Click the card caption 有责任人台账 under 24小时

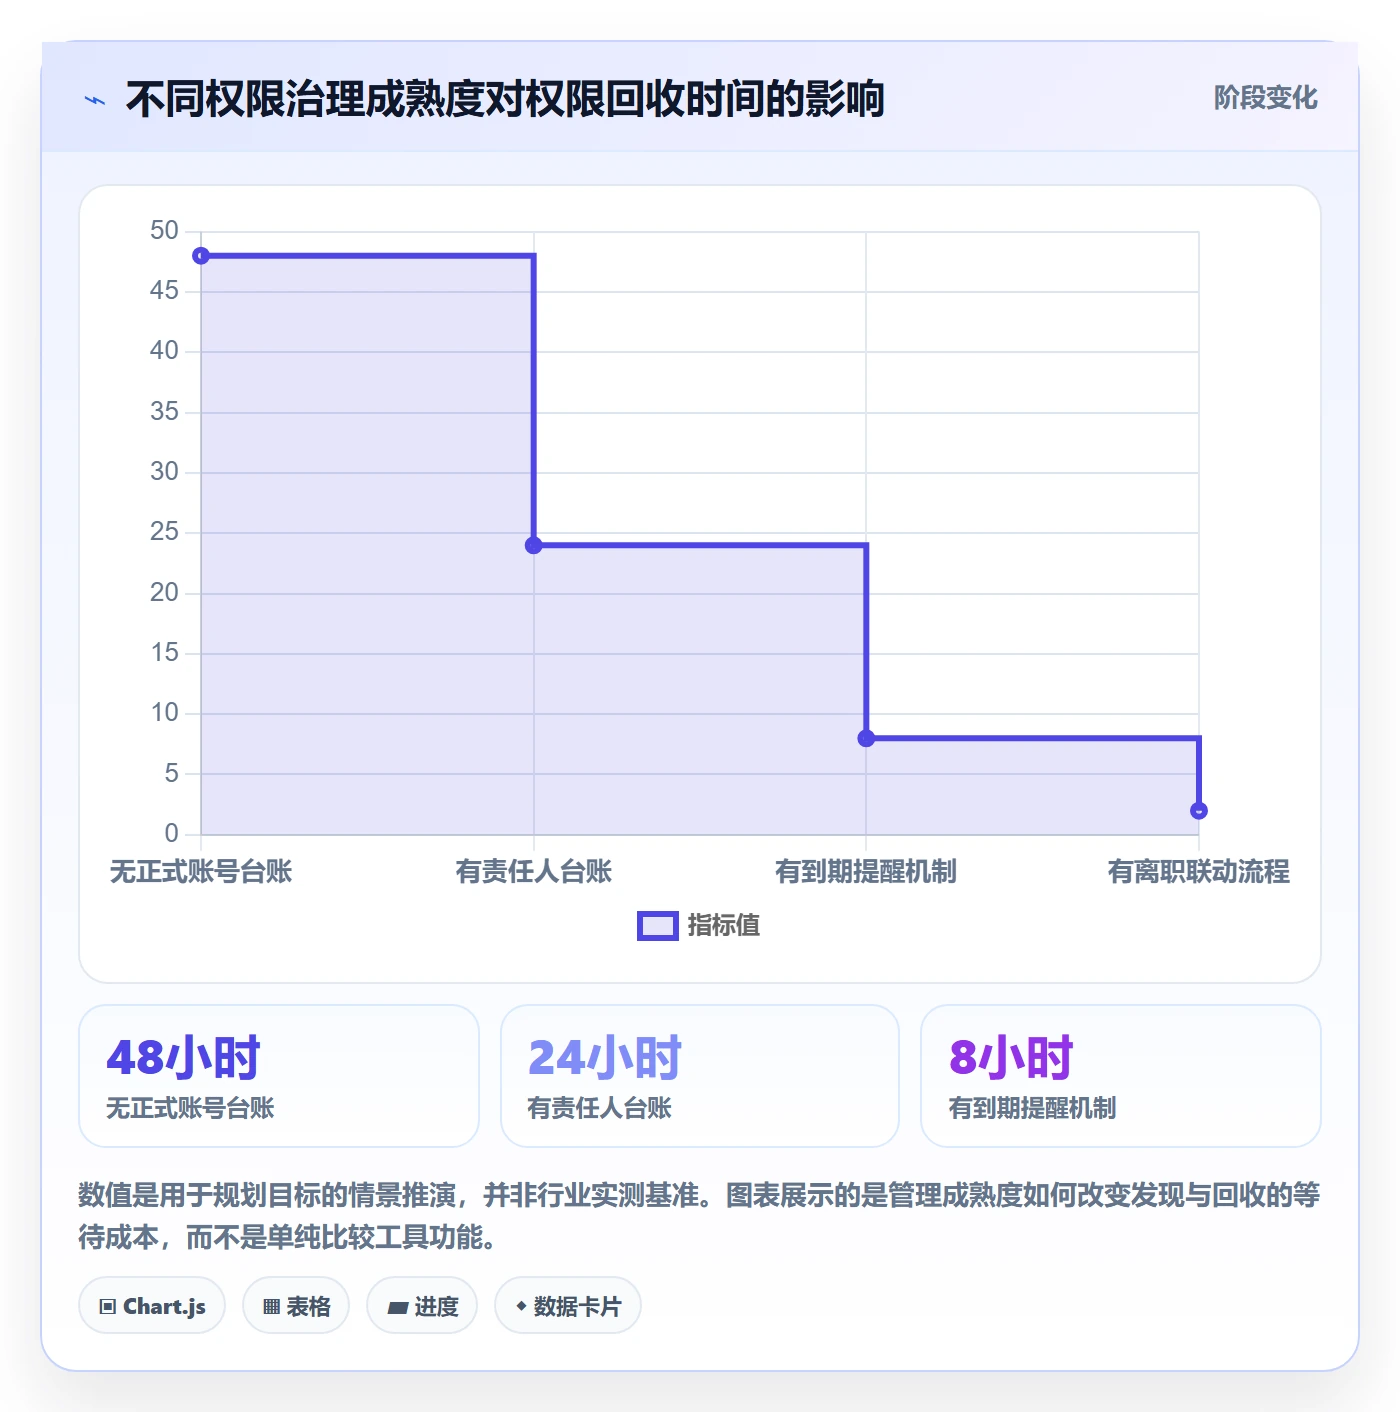599,1108
